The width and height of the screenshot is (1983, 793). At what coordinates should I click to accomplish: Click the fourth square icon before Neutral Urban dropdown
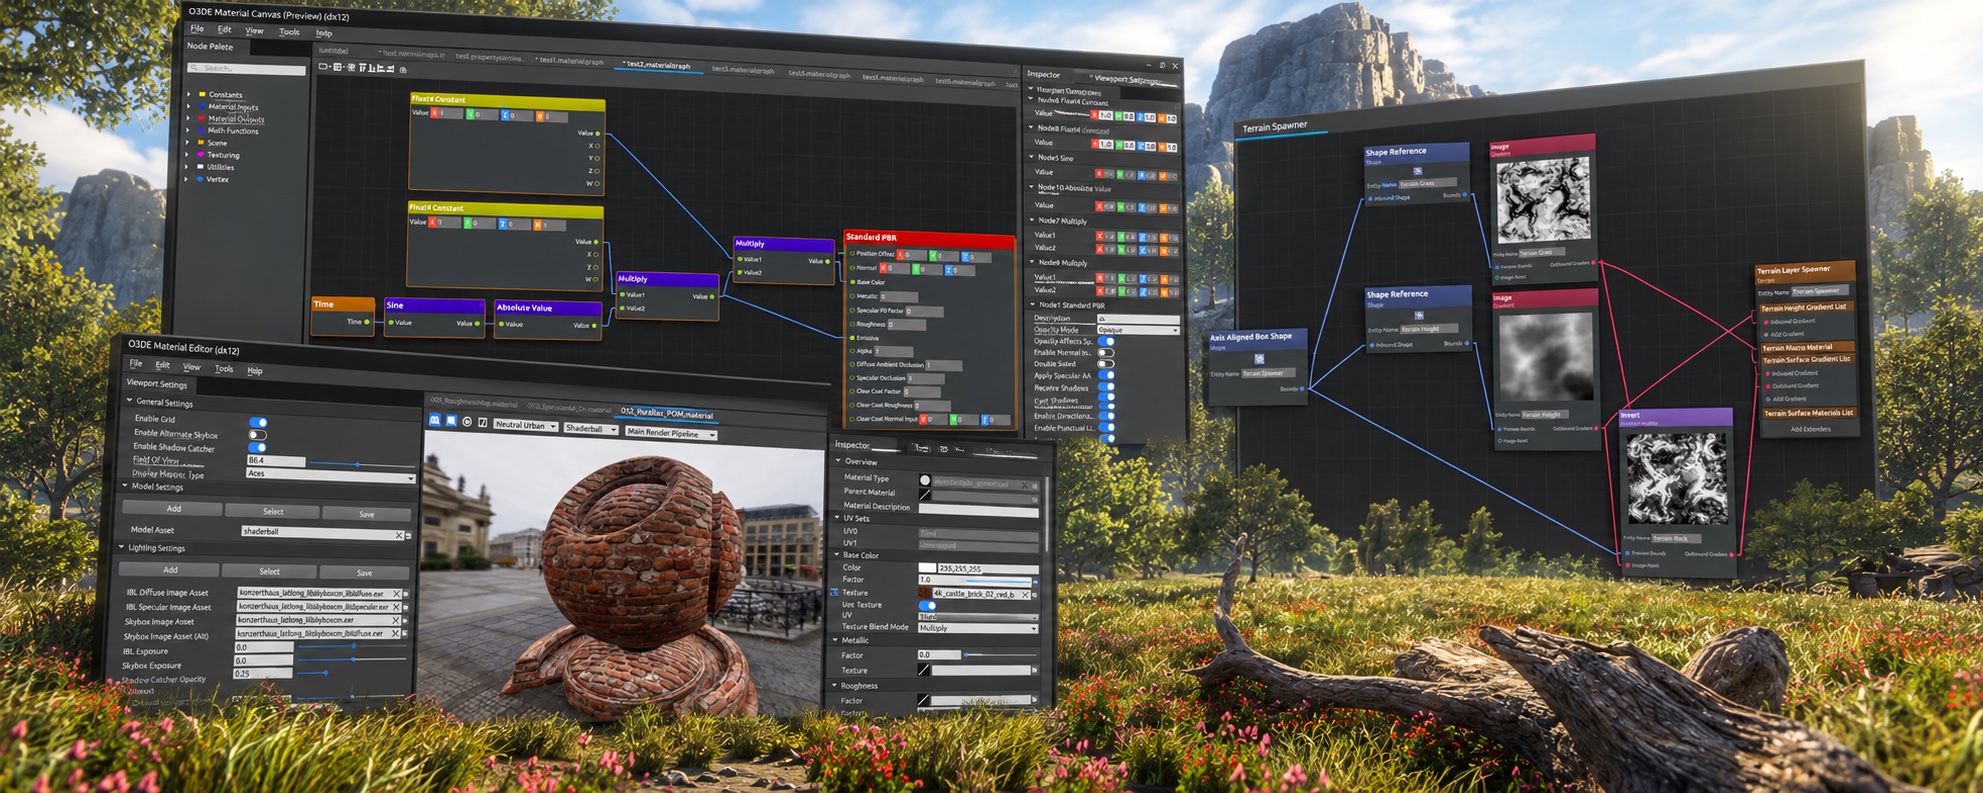(x=482, y=423)
